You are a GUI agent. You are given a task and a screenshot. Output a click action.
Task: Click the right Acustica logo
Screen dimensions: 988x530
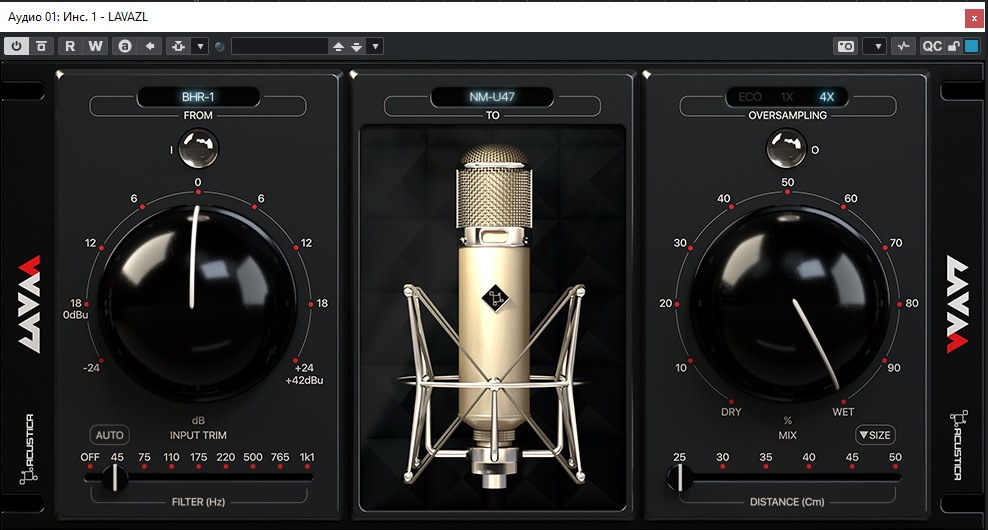click(958, 446)
